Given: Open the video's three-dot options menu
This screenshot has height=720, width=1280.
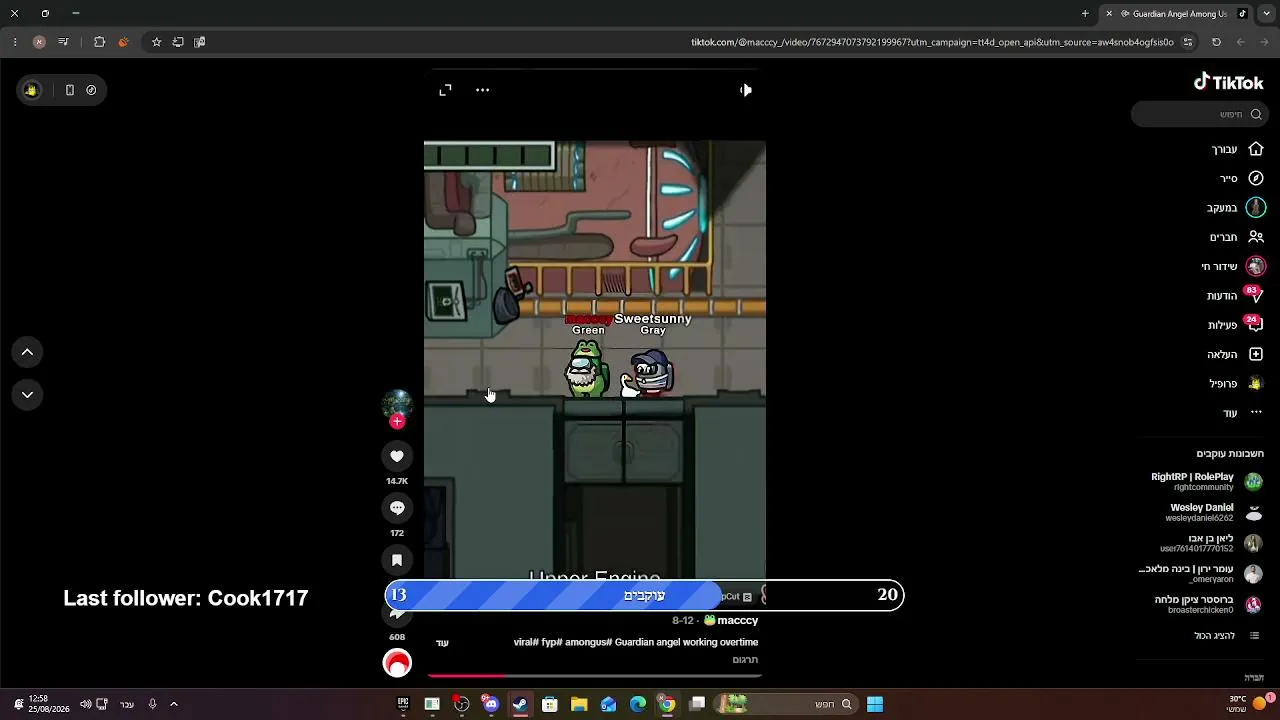Looking at the screenshot, I should click(482, 90).
